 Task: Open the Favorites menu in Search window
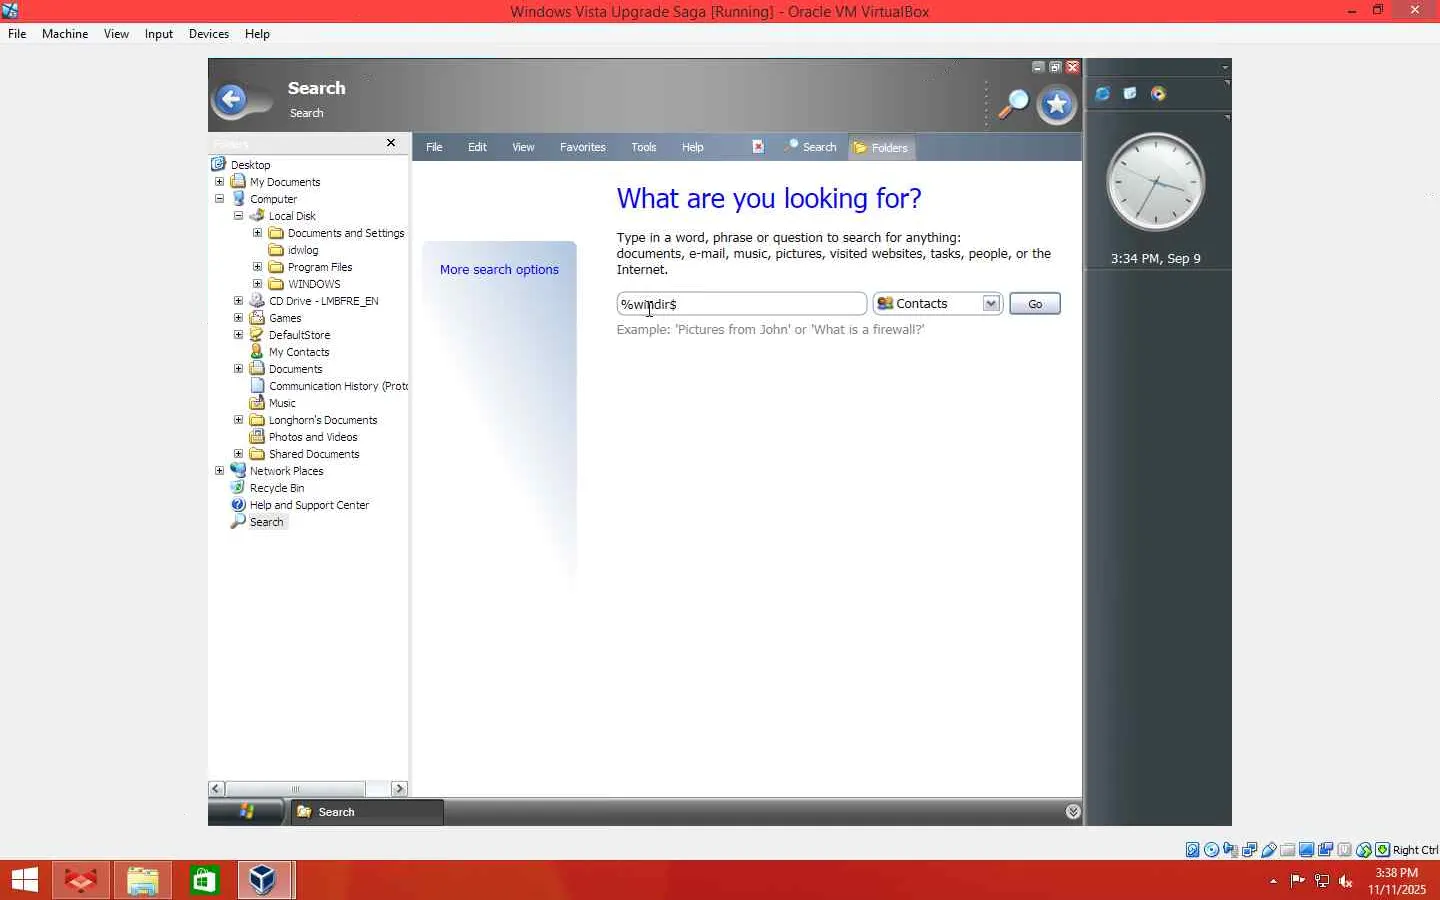(x=583, y=147)
